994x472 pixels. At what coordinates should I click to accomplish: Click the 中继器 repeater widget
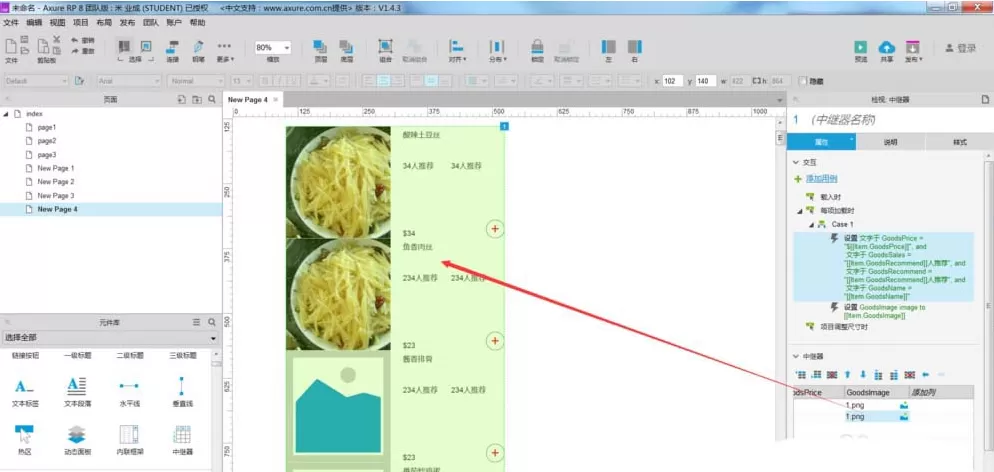183,440
